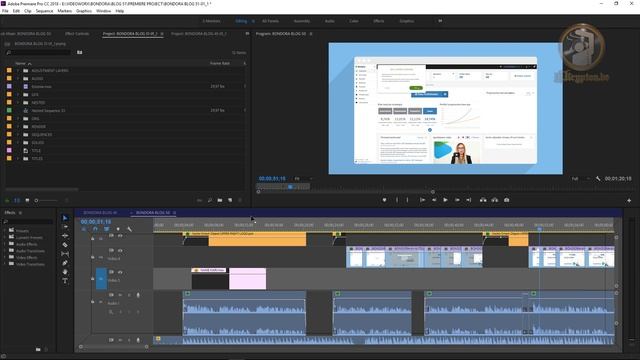The height and width of the screenshot is (360, 640).
Task: Open the Markers menu
Action: pyautogui.click(x=64, y=11)
